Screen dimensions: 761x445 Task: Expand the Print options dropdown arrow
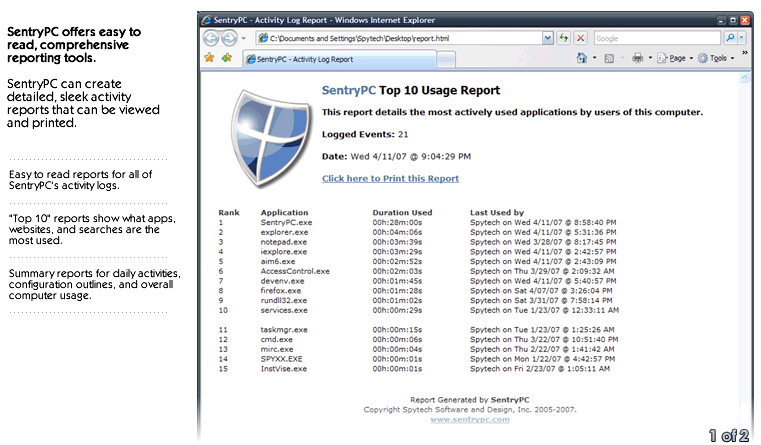[x=650, y=59]
